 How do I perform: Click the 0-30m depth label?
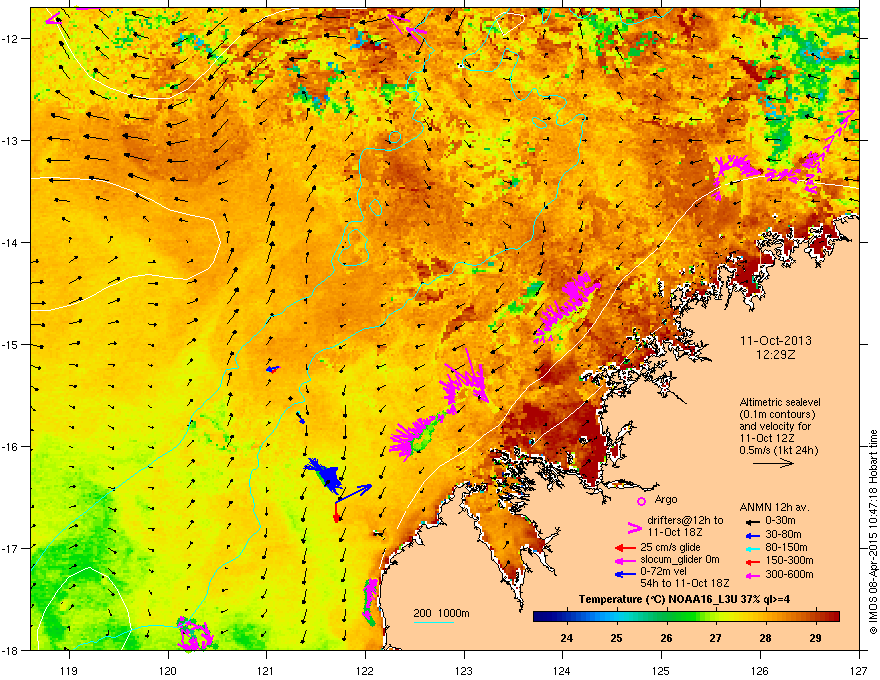tap(780, 521)
